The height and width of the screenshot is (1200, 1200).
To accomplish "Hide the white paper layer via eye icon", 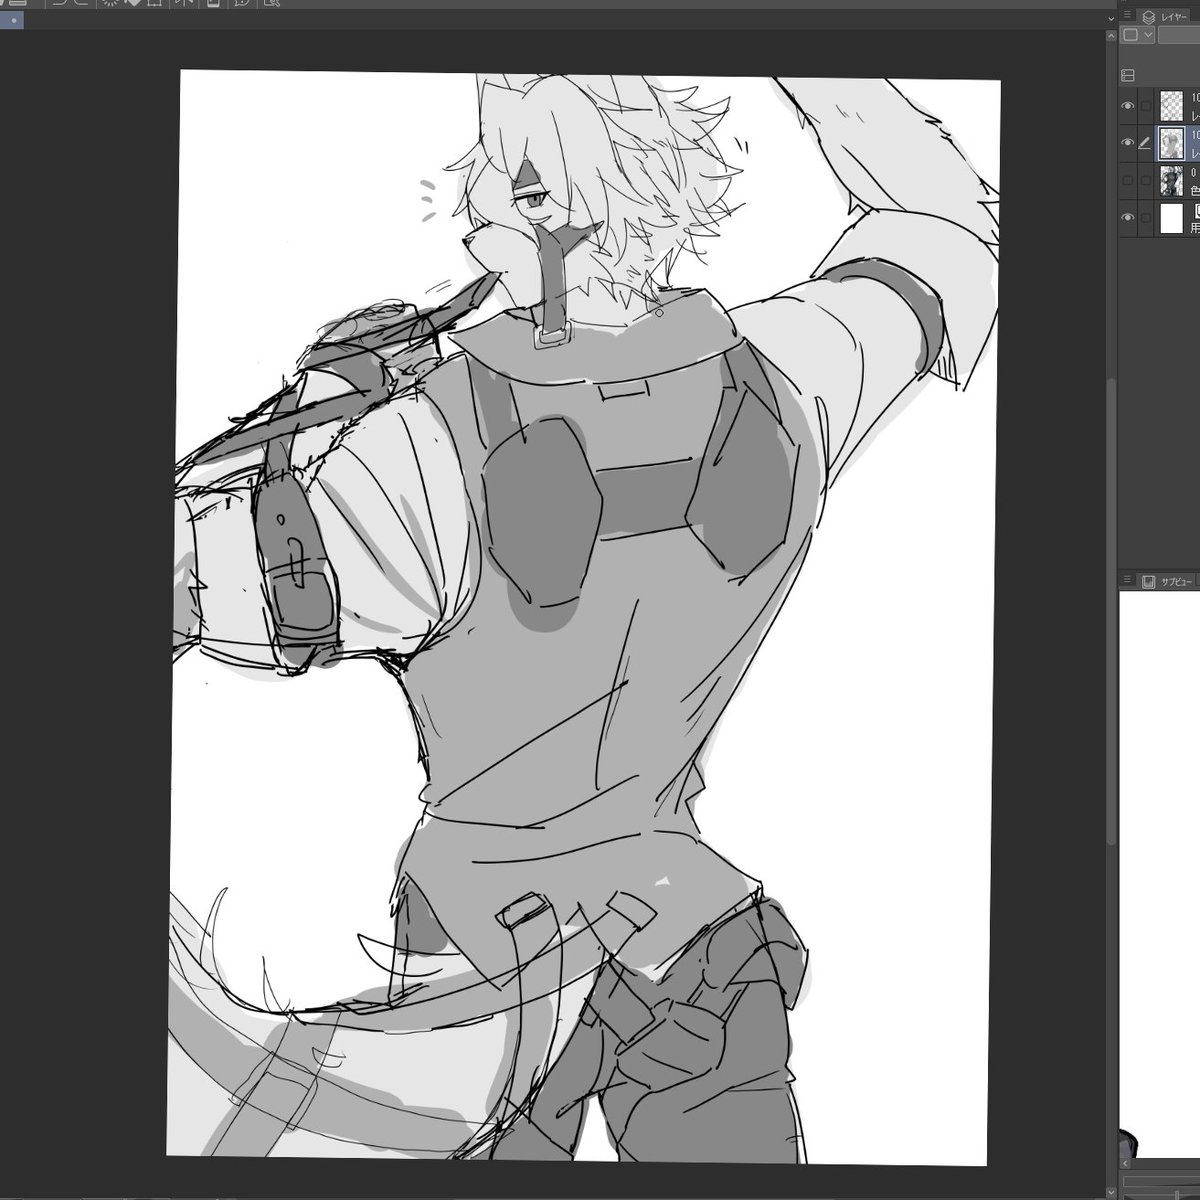I will pyautogui.click(x=1128, y=218).
